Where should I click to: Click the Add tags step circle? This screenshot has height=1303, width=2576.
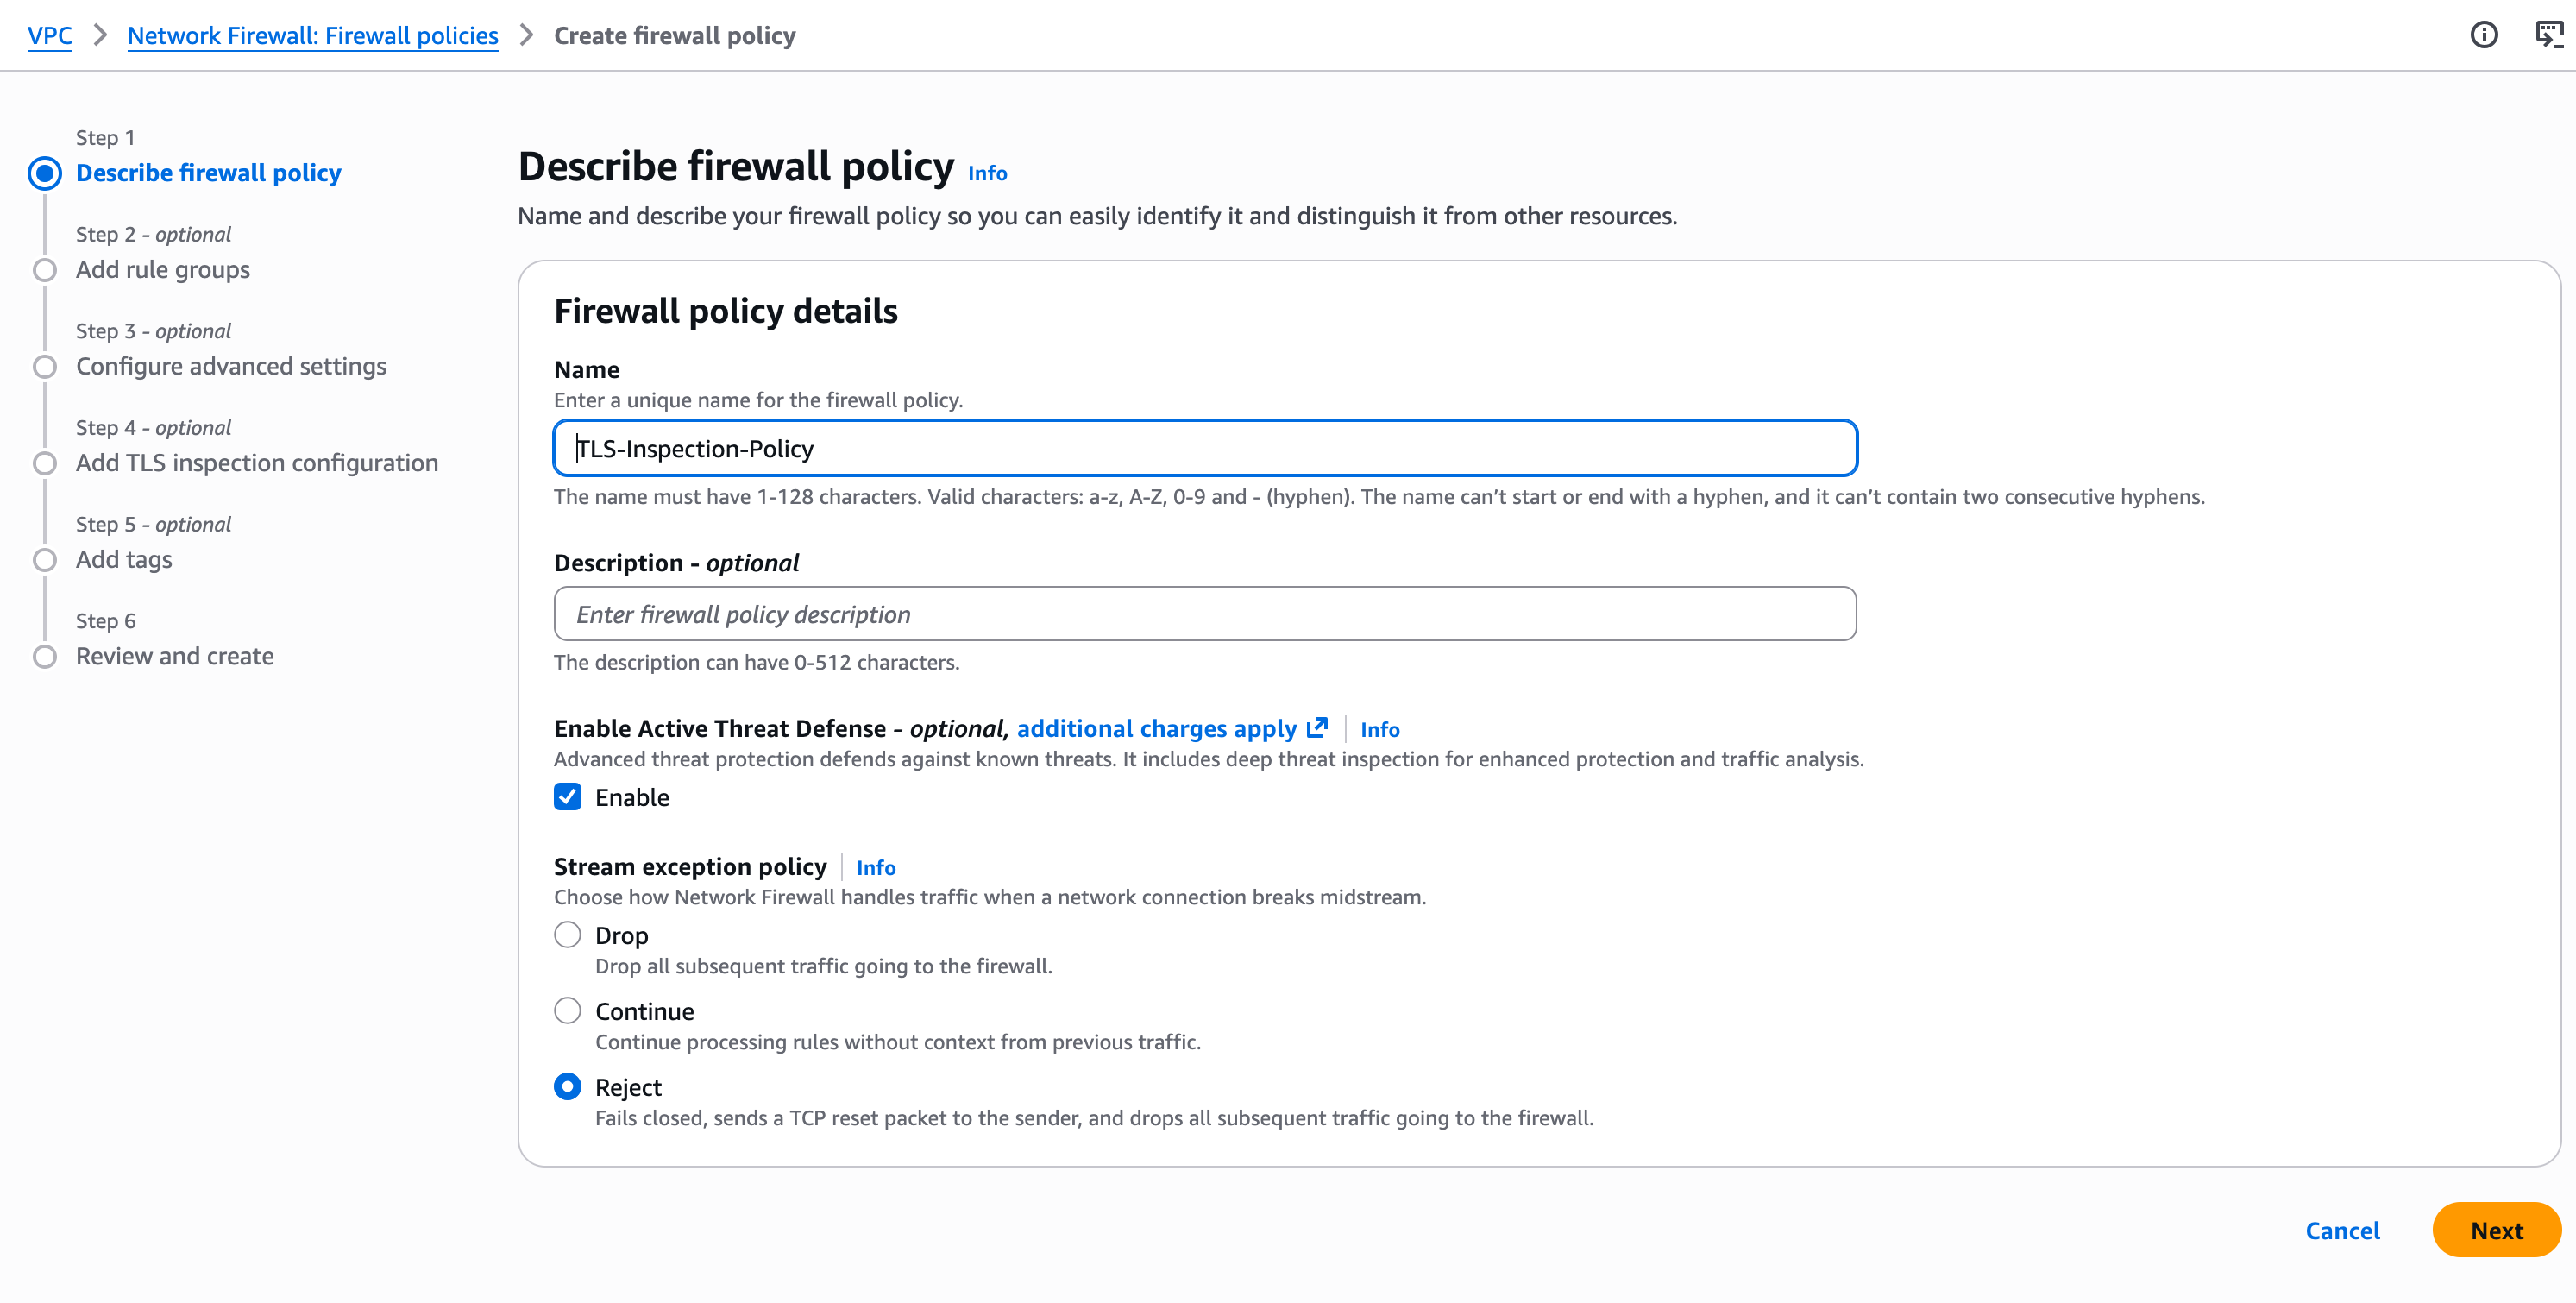(44, 560)
